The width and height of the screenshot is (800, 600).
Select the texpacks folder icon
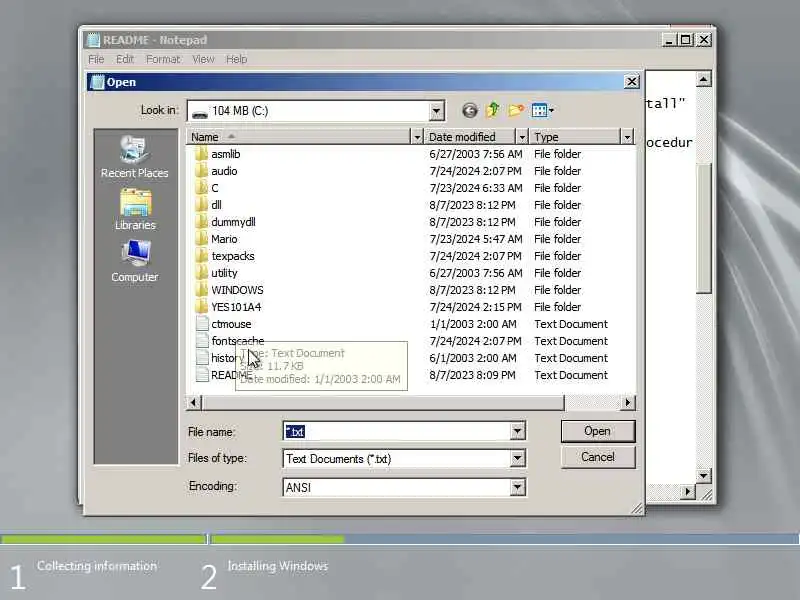click(x=202, y=256)
